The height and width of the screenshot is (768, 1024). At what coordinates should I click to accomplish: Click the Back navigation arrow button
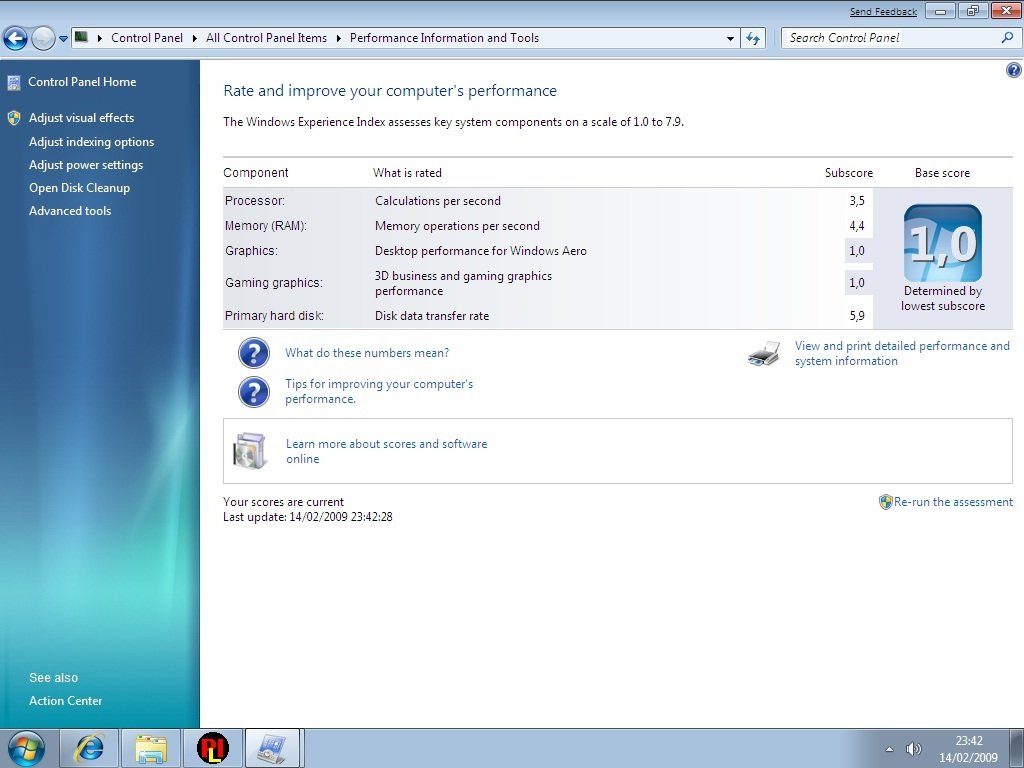[16, 39]
